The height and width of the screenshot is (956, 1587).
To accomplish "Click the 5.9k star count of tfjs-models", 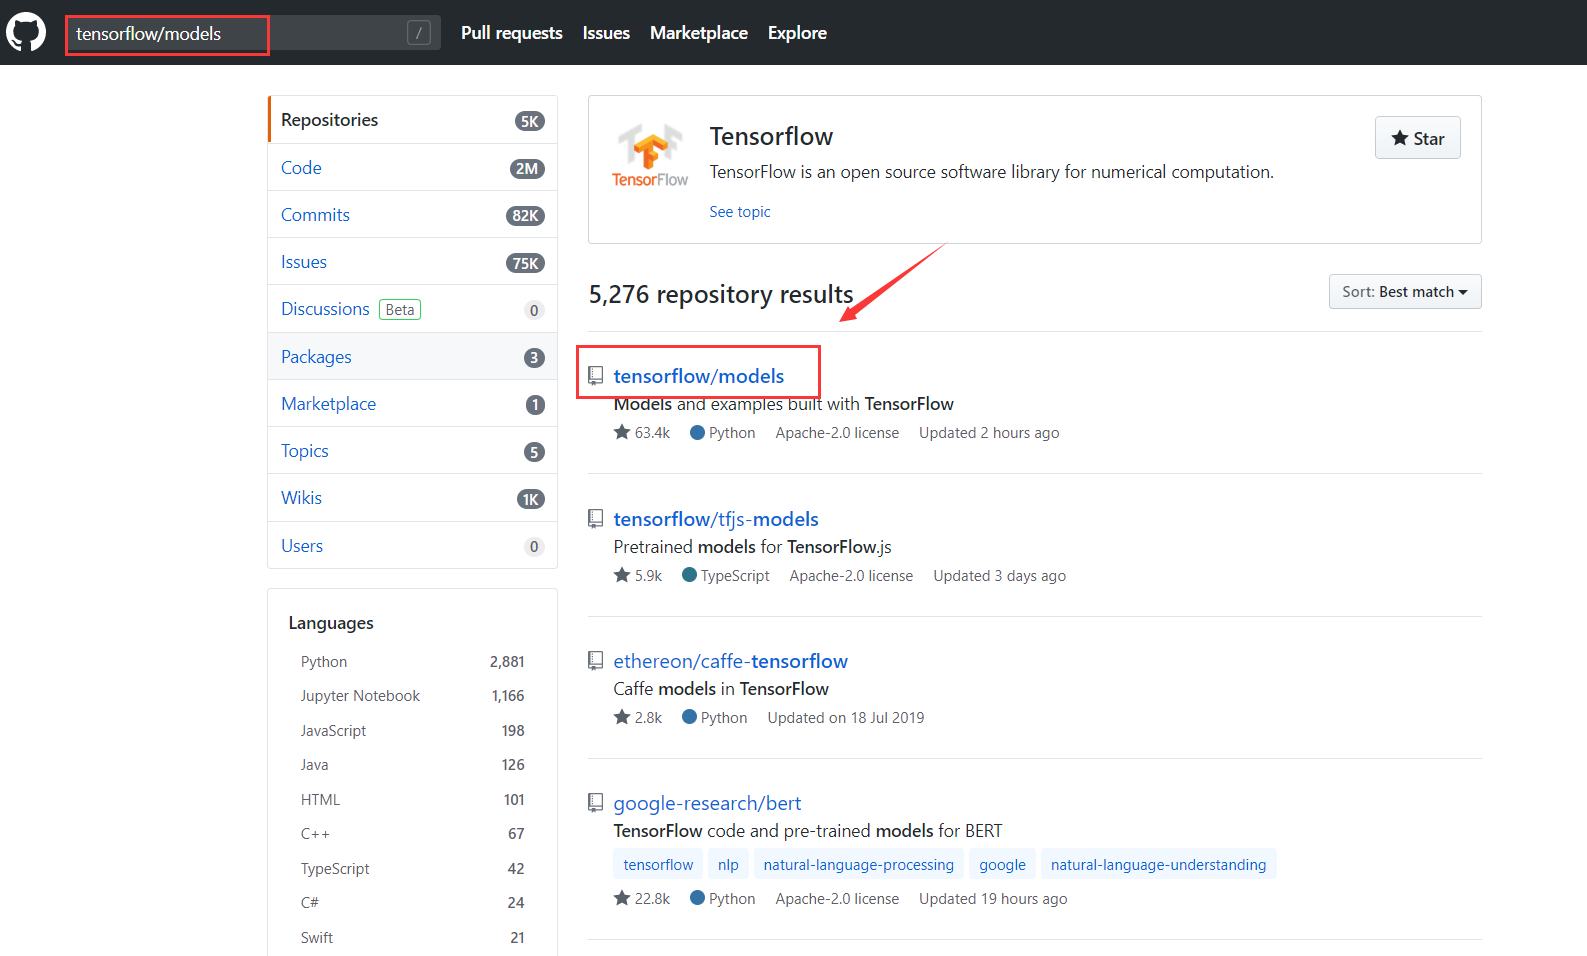I will coord(648,576).
